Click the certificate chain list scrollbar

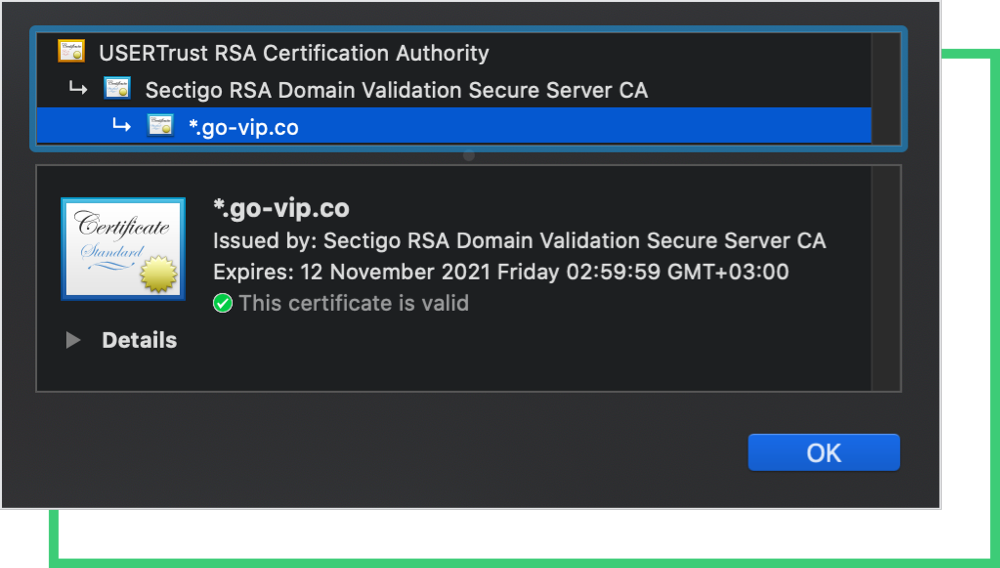(x=885, y=89)
